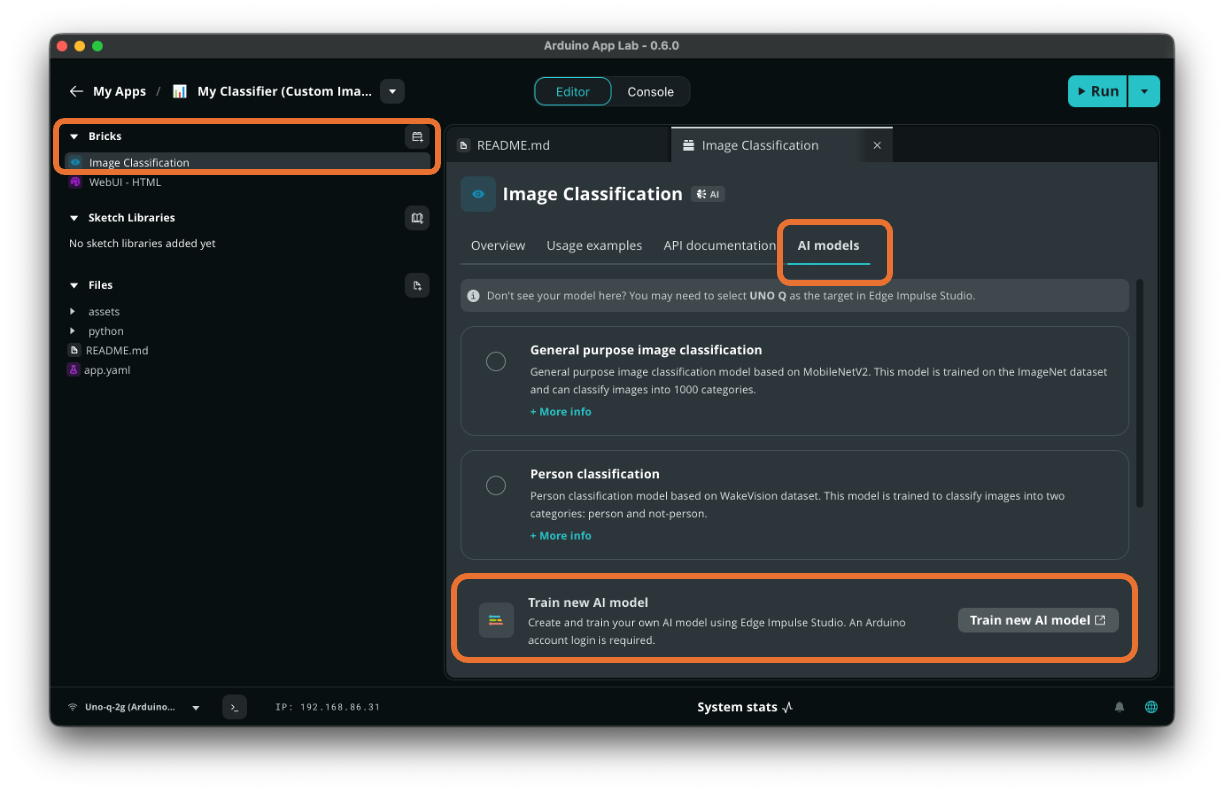The width and height of the screenshot is (1224, 792).
Task: Close the Image Classification tab
Action: [877, 145]
